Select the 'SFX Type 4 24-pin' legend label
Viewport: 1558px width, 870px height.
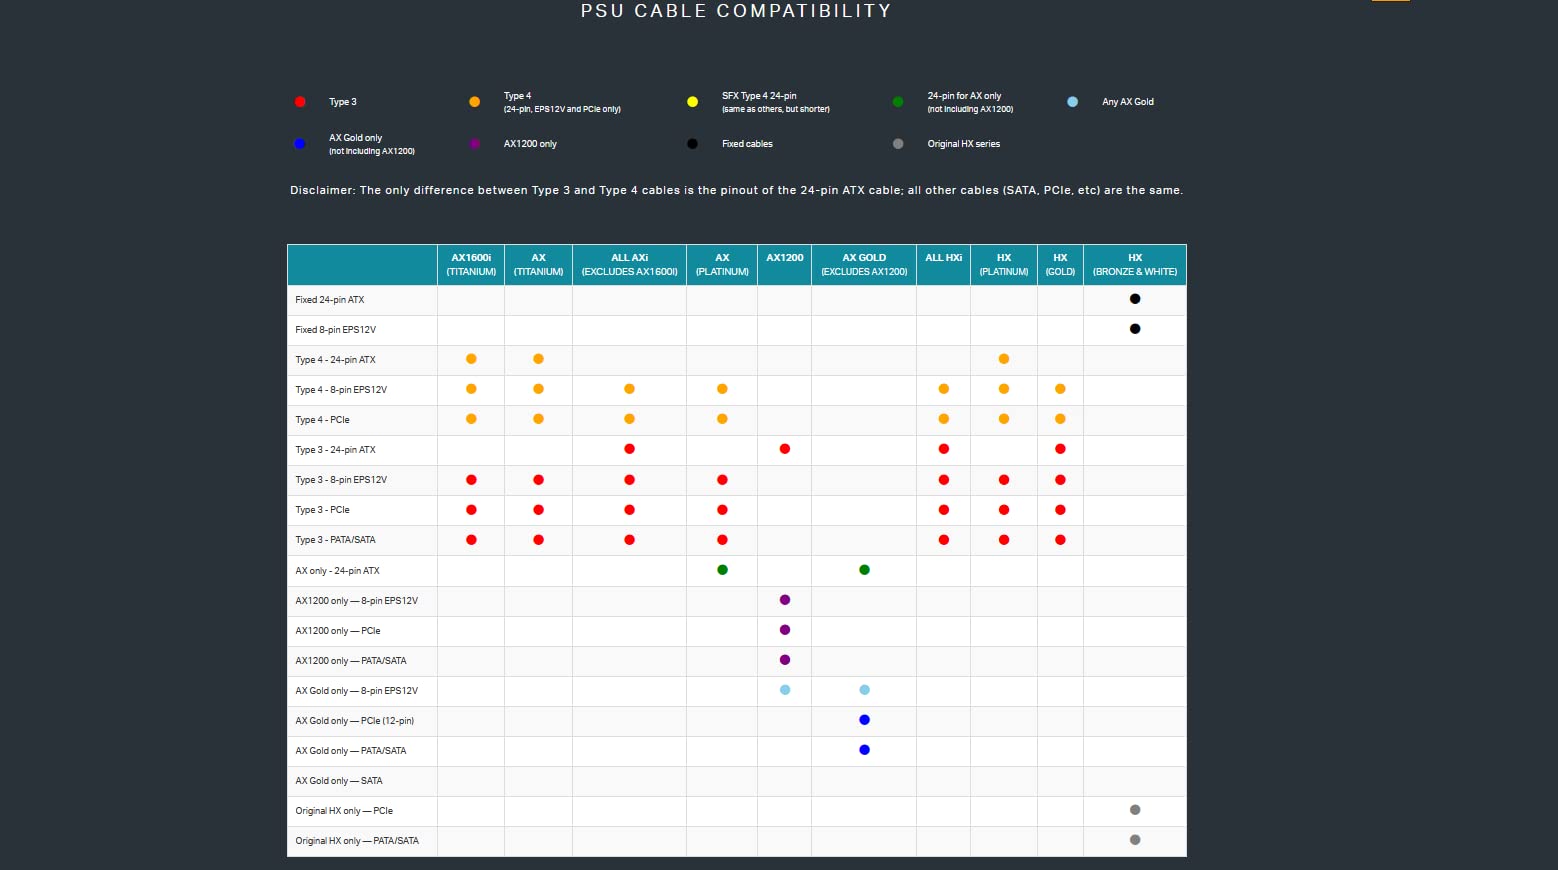[759, 96]
